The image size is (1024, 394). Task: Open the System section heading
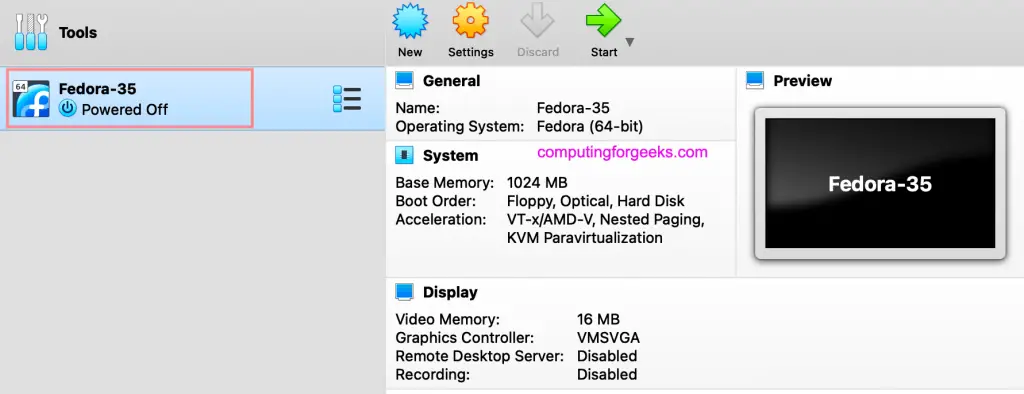tap(451, 156)
